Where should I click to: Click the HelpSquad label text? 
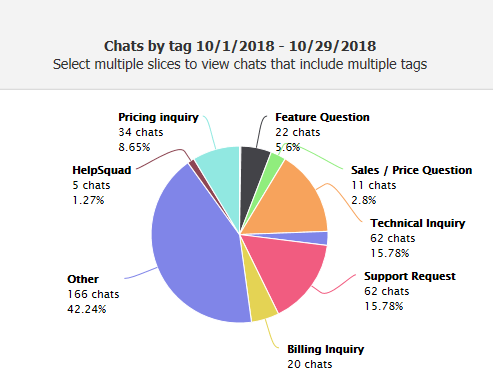click(x=102, y=170)
